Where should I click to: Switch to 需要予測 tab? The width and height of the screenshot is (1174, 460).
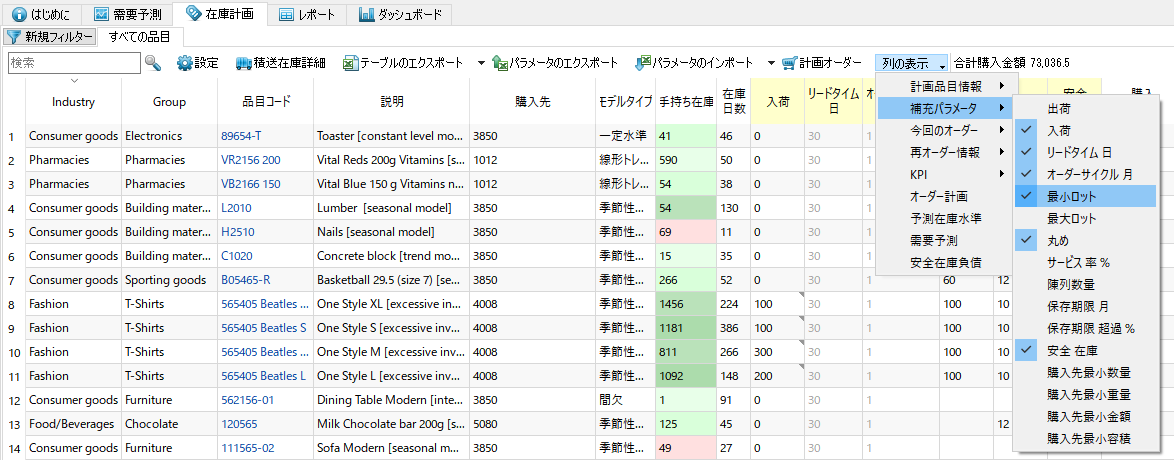[129, 14]
